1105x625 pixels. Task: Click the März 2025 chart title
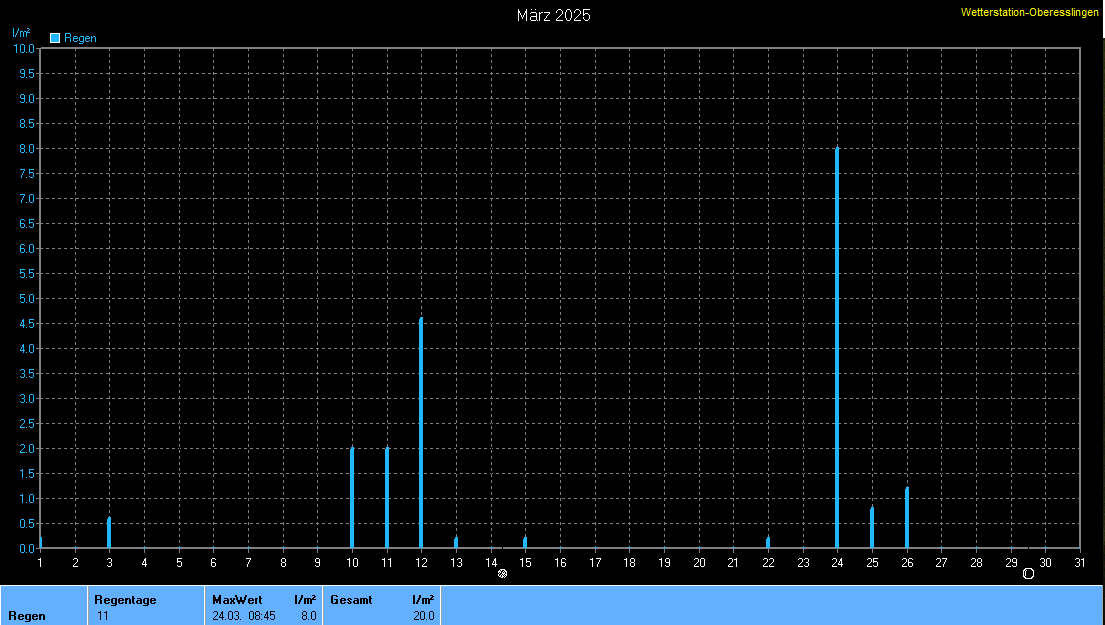(553, 15)
